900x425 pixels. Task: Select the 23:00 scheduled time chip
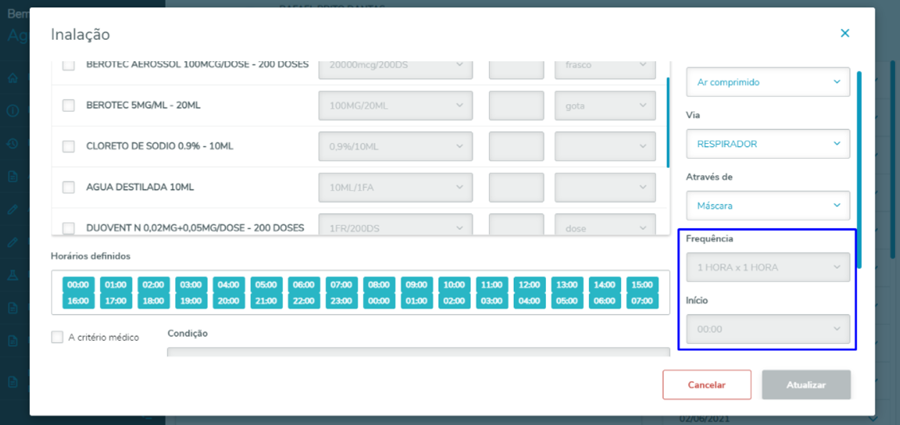tap(342, 301)
